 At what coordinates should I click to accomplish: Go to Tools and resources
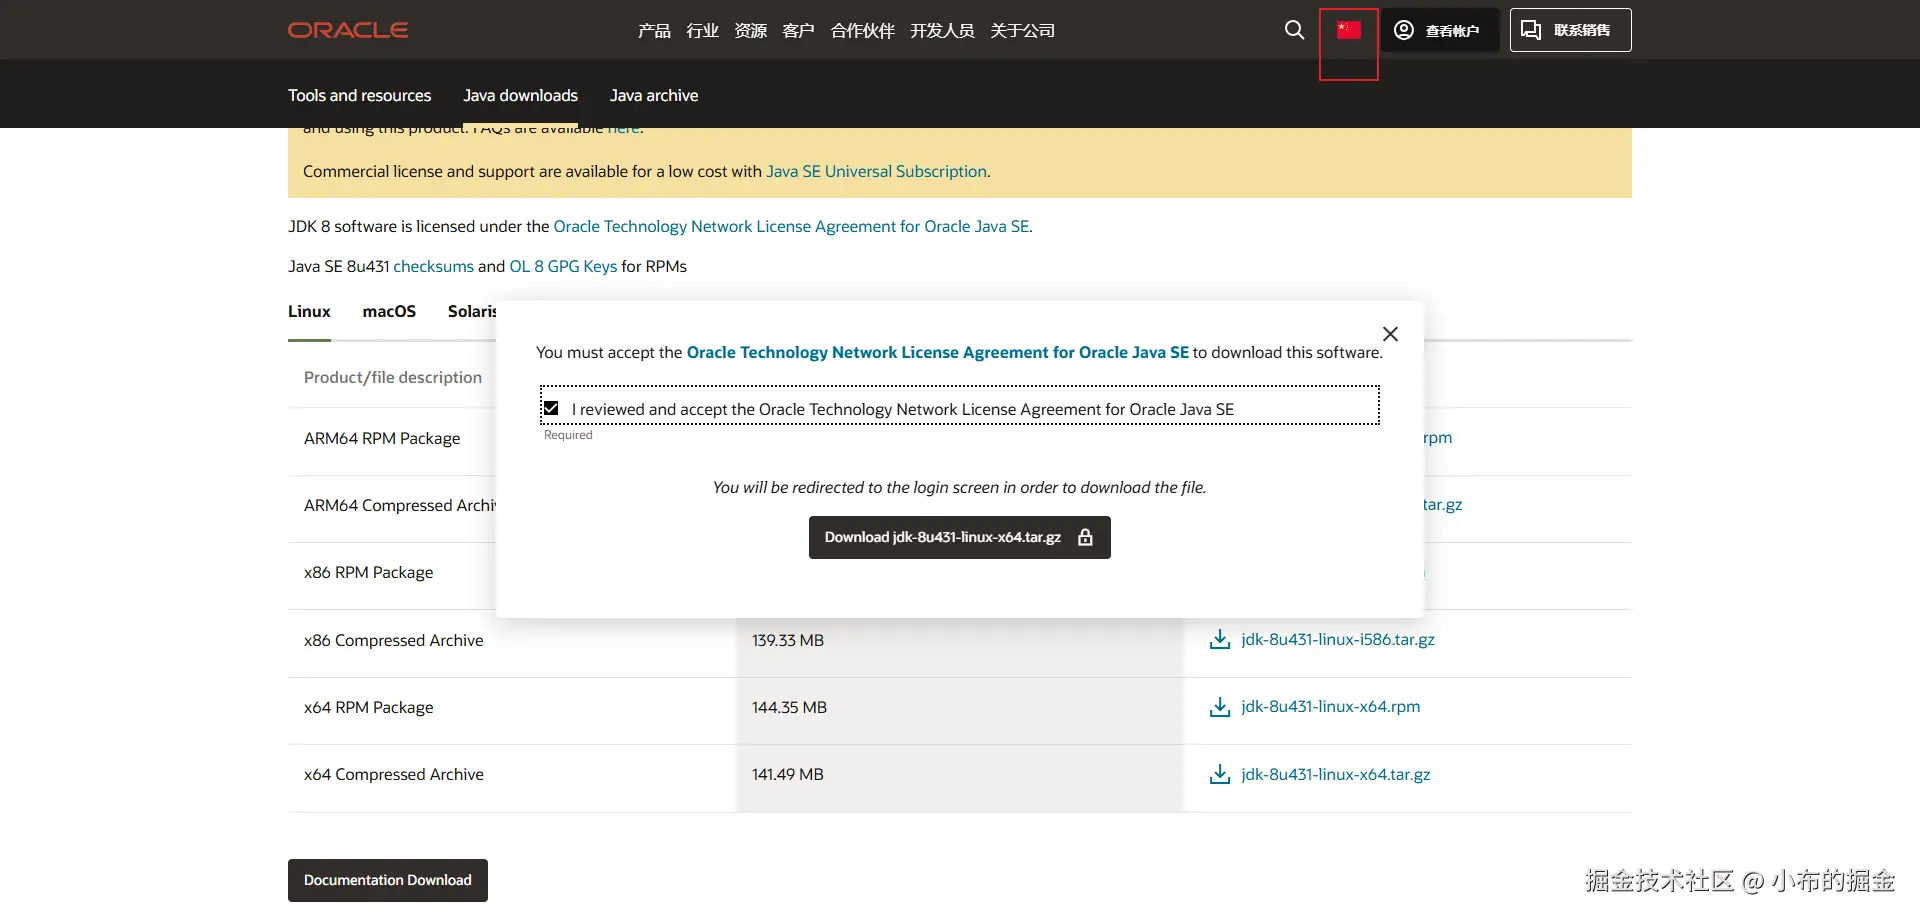pos(360,95)
